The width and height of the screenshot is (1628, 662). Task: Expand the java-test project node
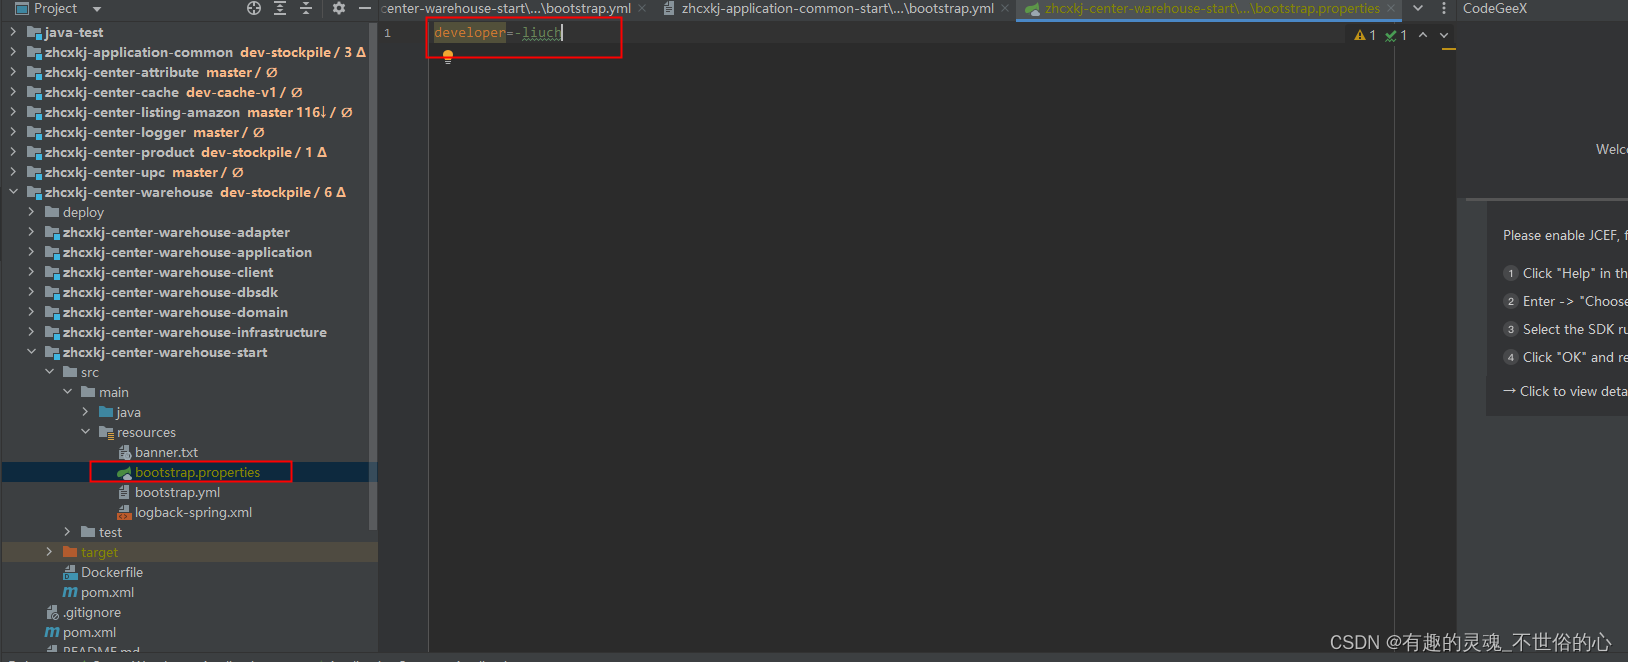[x=13, y=32]
